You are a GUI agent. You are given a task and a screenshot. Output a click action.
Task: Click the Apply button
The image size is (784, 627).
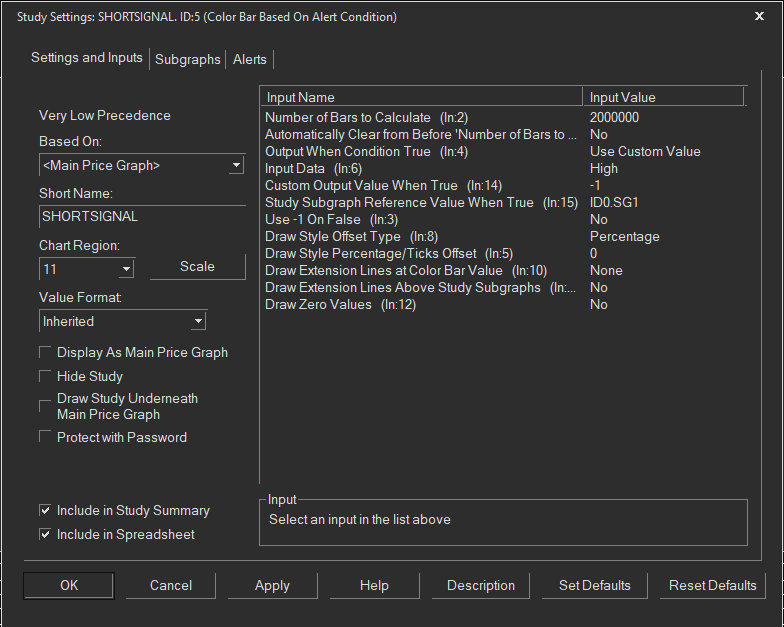(x=272, y=586)
